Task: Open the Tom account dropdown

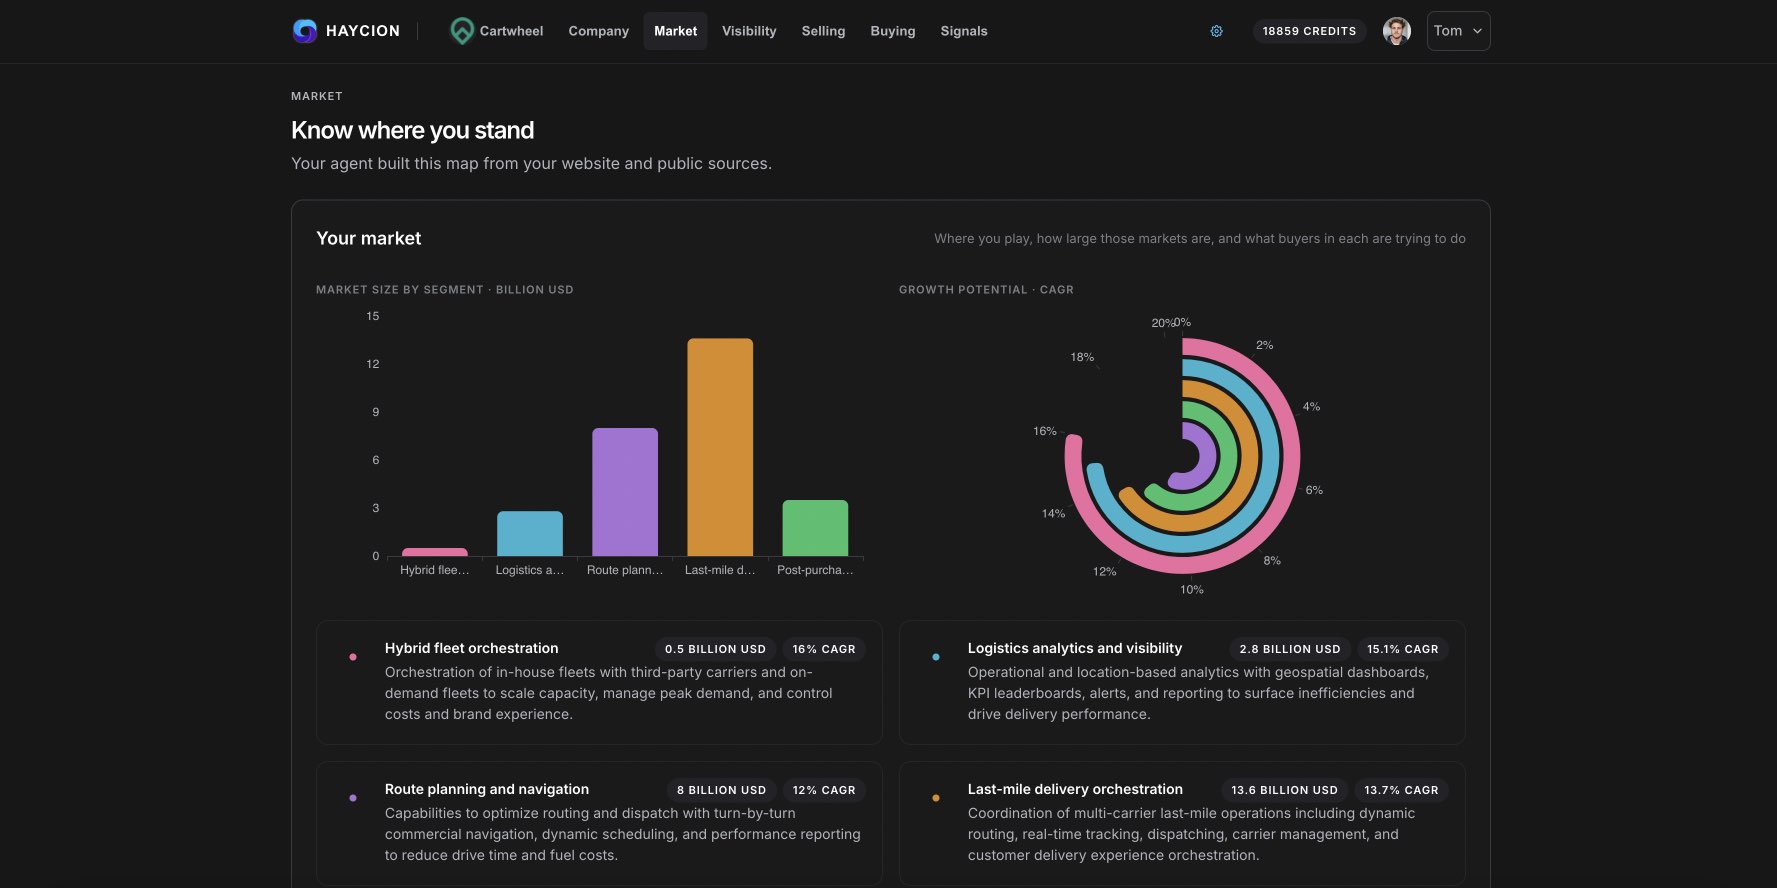Action: pyautogui.click(x=1458, y=31)
